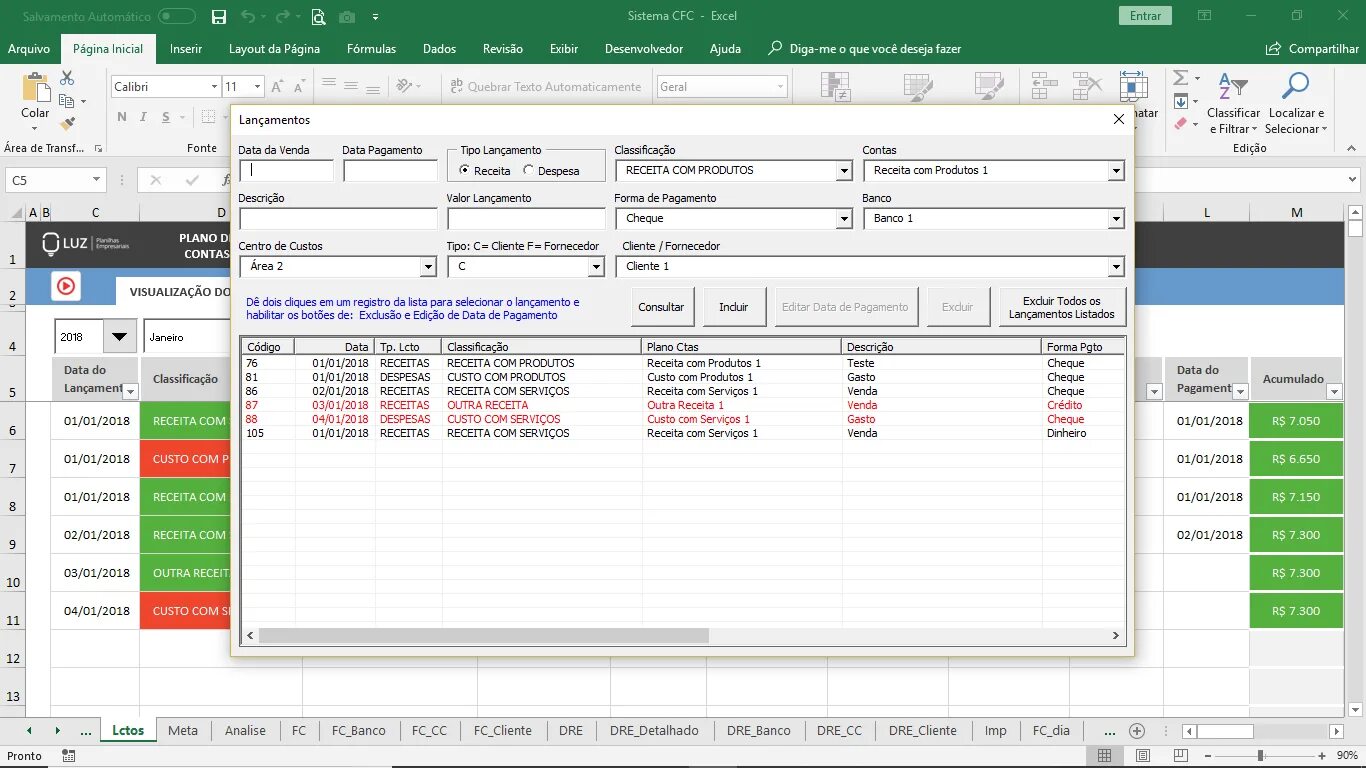Viewport: 1366px width, 768px height.
Task: Click the Format Painter brush icon
Action: pos(67,124)
